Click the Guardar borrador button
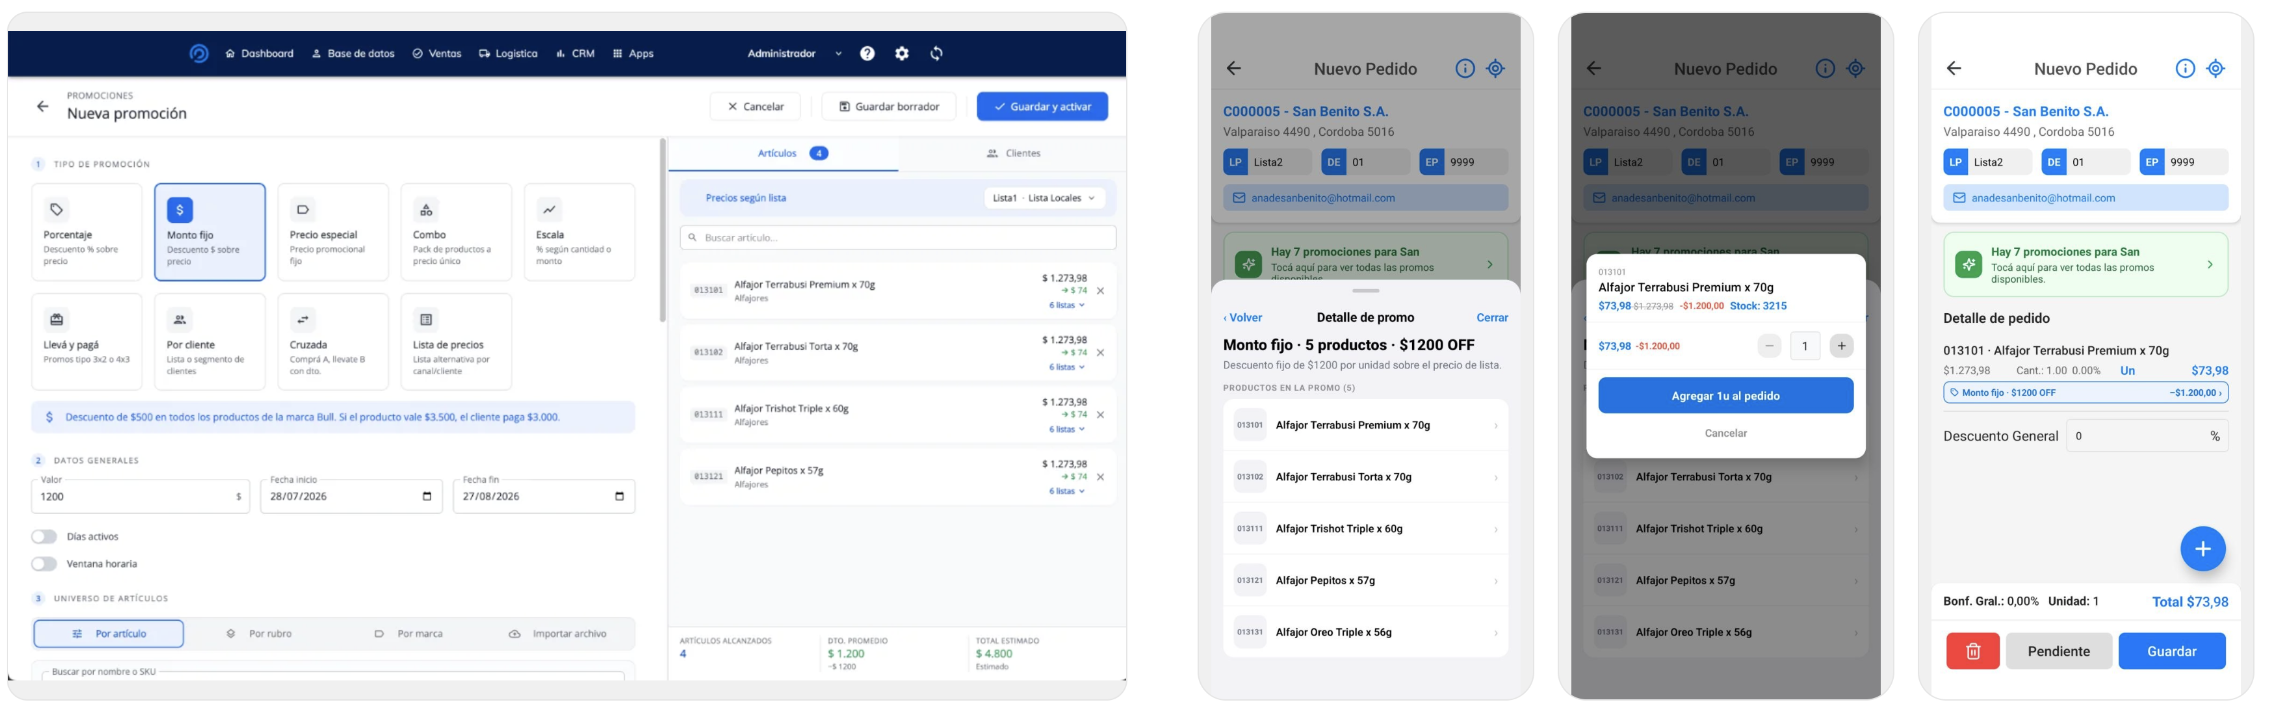Viewport: 2270px width, 718px height. [888, 106]
